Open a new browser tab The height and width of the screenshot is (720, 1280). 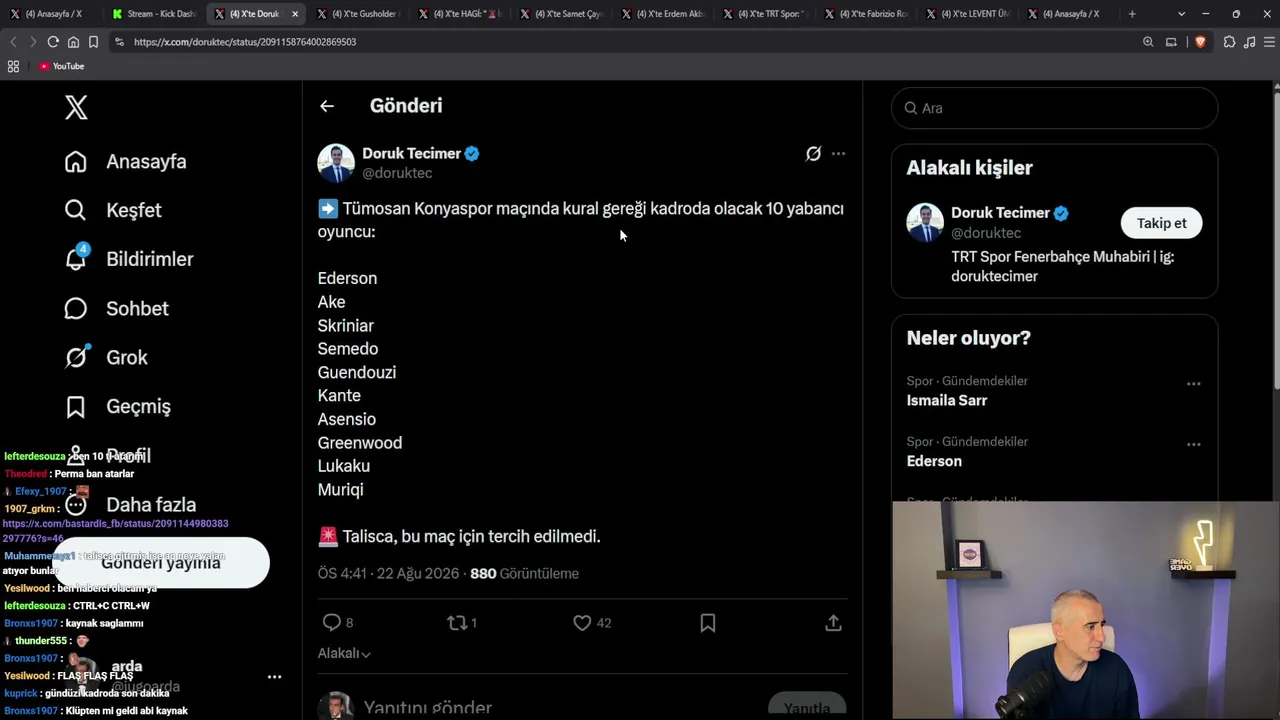point(1132,14)
